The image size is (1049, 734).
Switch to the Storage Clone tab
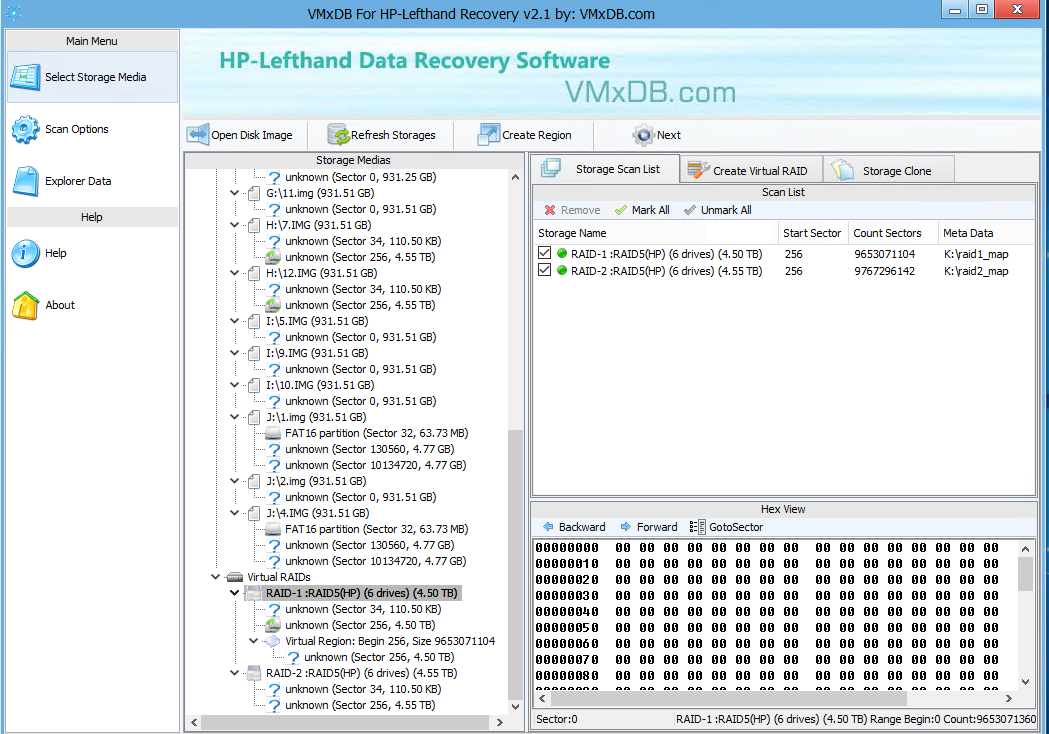click(888, 171)
